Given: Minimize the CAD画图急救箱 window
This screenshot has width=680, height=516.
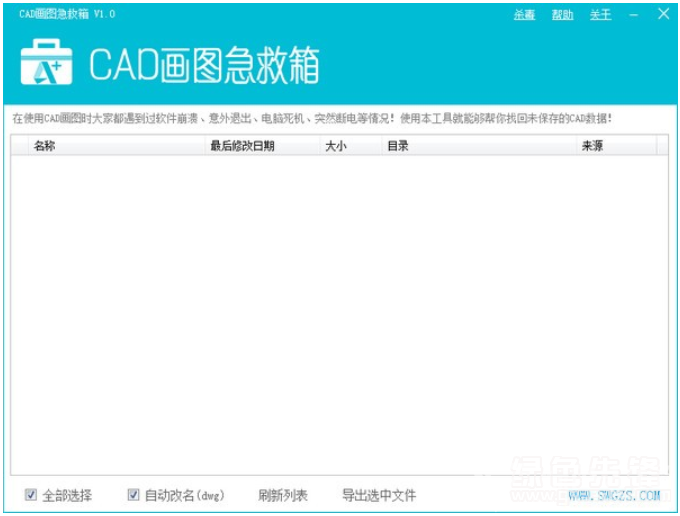Looking at the screenshot, I should 634,15.
